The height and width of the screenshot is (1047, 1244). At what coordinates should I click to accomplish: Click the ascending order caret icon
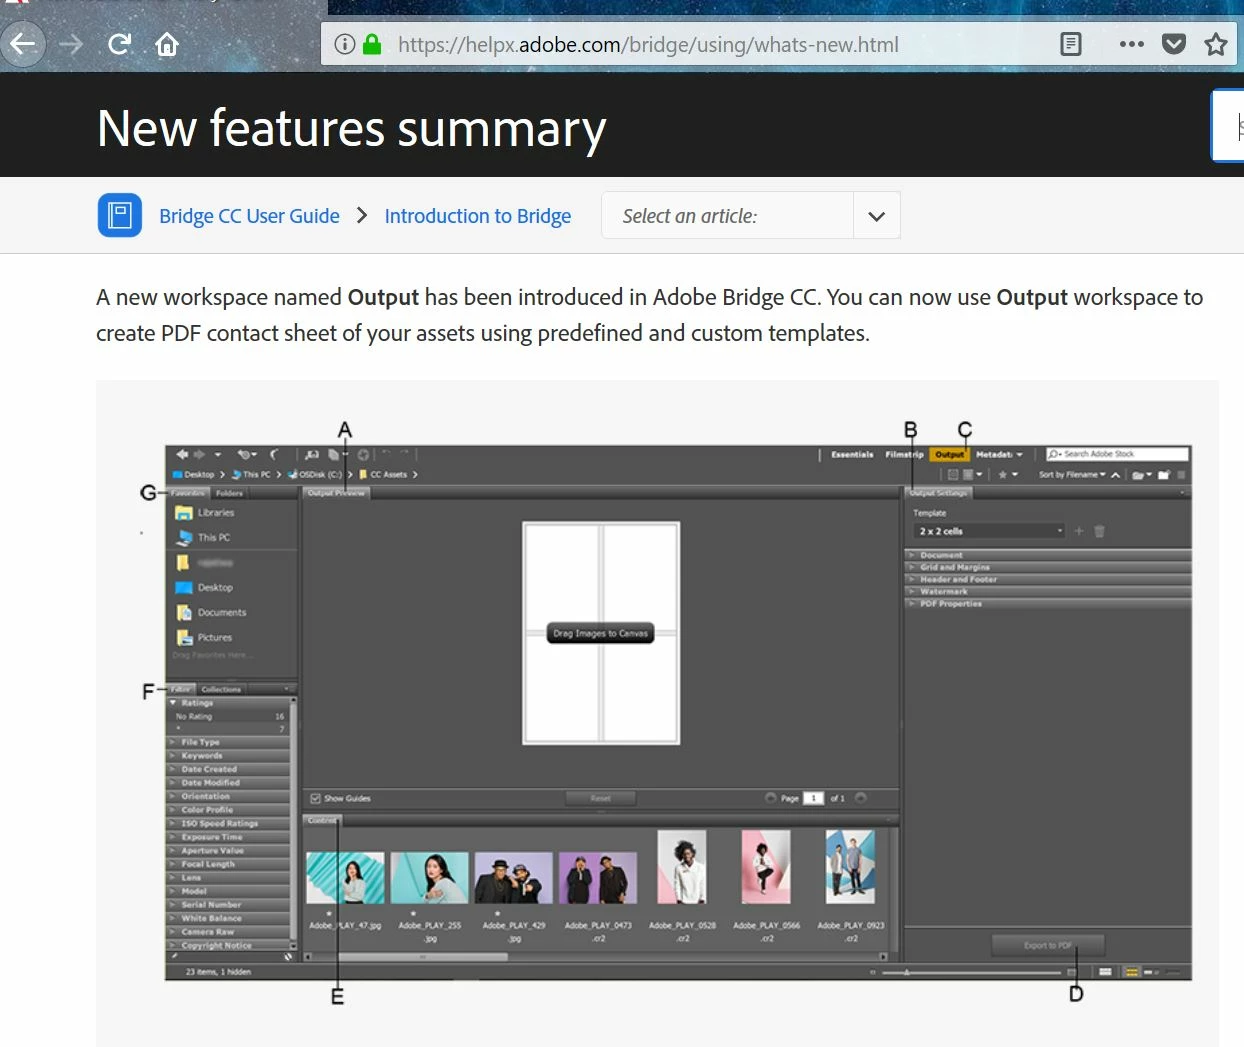coord(1115,475)
